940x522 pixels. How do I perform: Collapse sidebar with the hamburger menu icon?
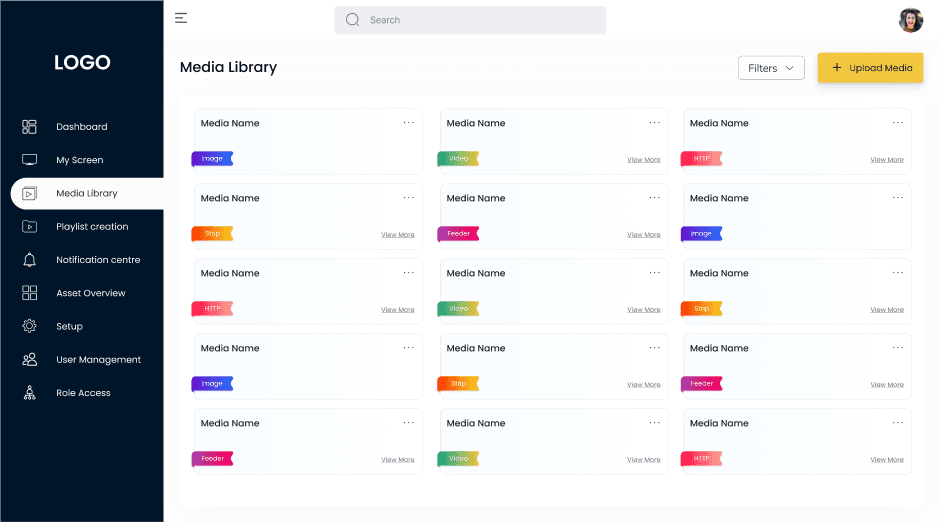coord(181,18)
